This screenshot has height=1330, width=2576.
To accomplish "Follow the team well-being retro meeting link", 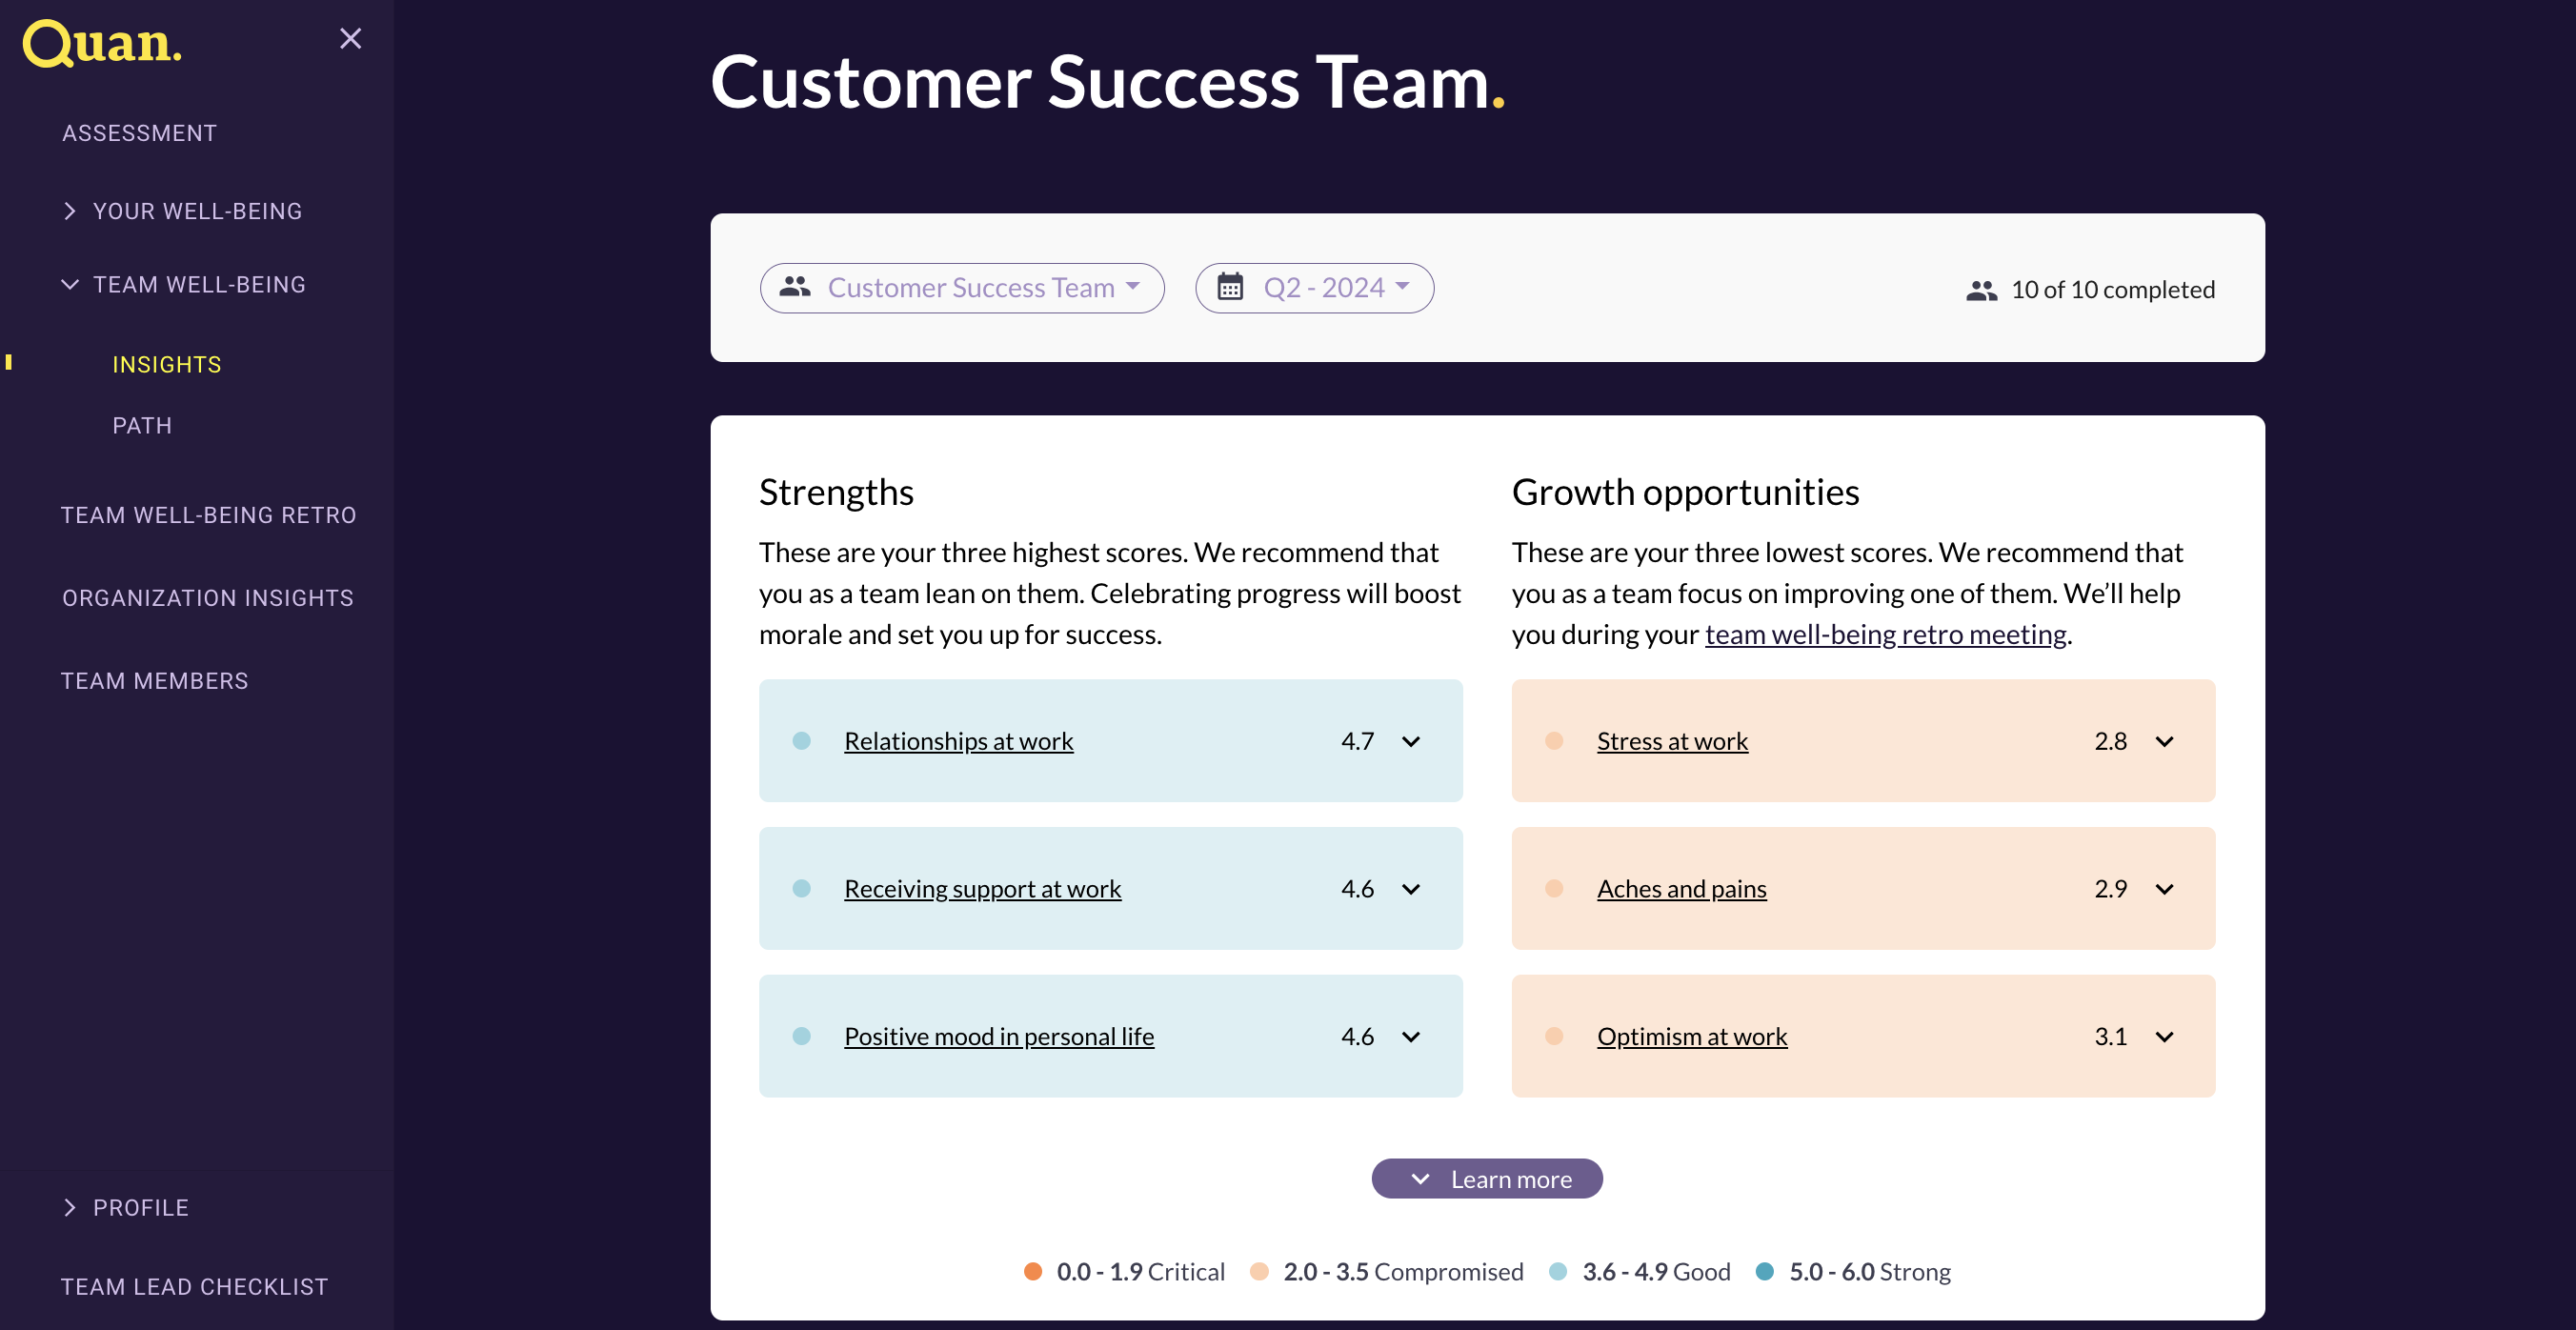I will coord(1885,634).
